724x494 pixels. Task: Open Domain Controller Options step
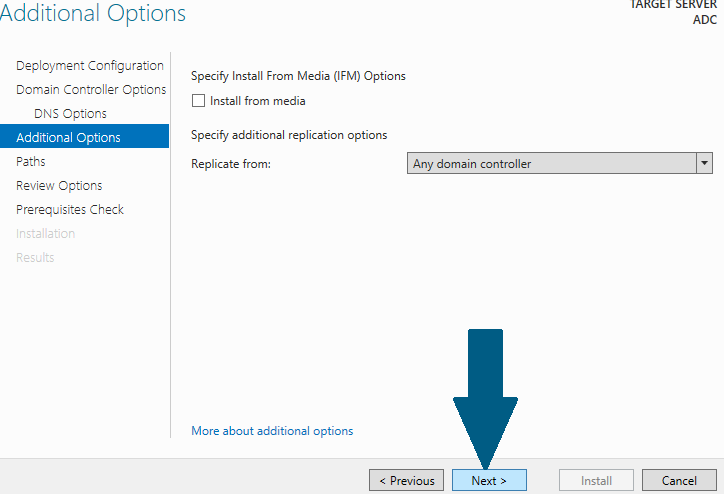91,90
